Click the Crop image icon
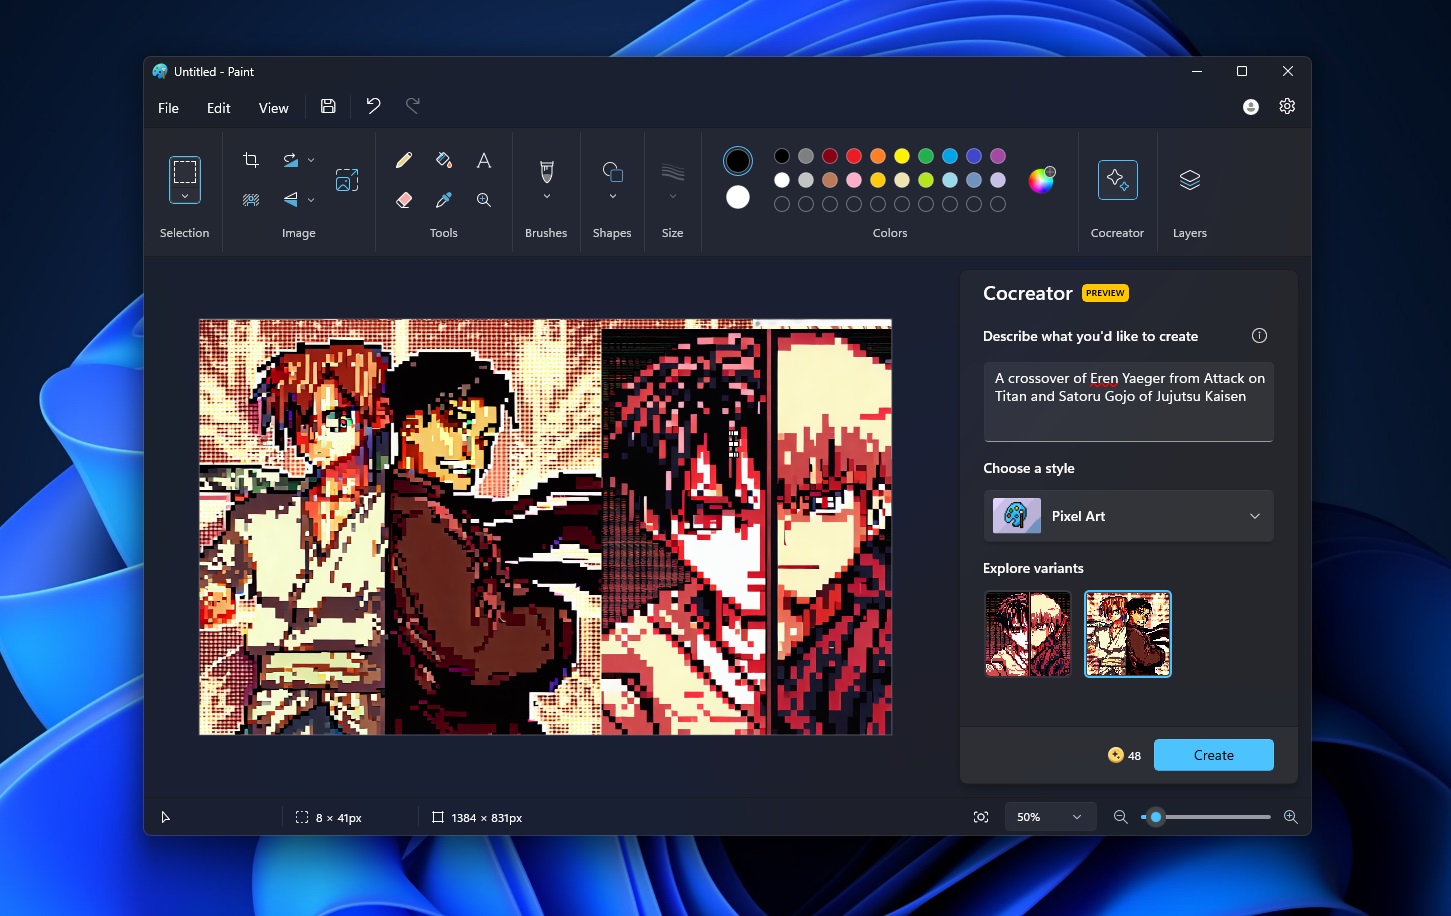The image size is (1451, 916). click(x=251, y=160)
